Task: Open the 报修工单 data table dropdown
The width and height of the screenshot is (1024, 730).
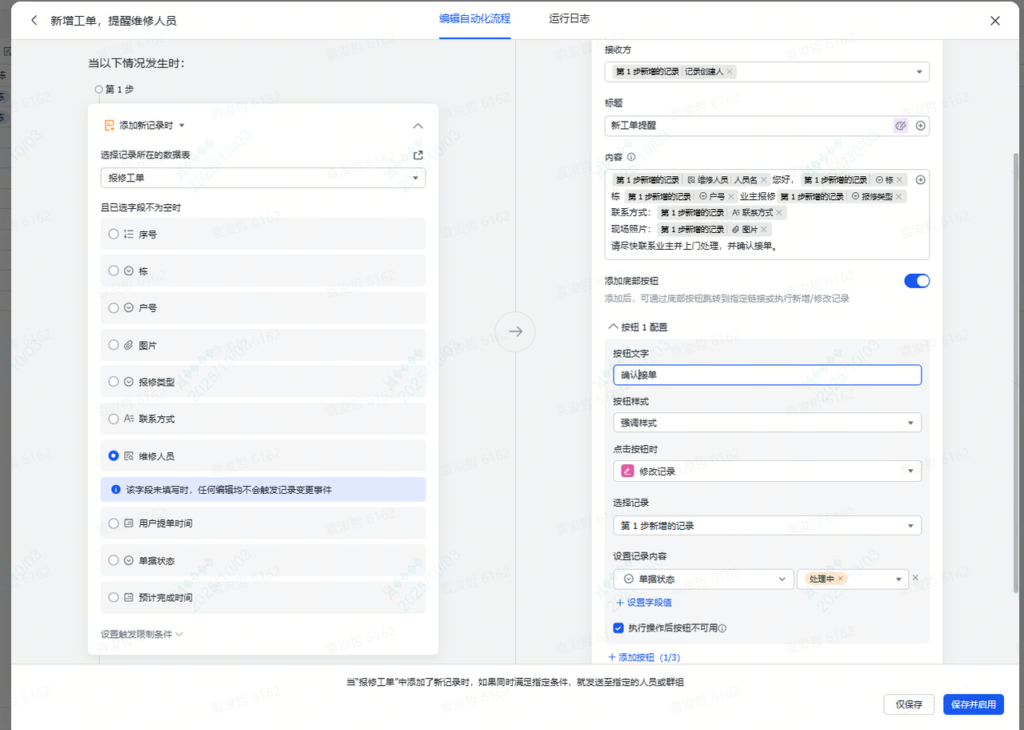Action: [x=262, y=178]
